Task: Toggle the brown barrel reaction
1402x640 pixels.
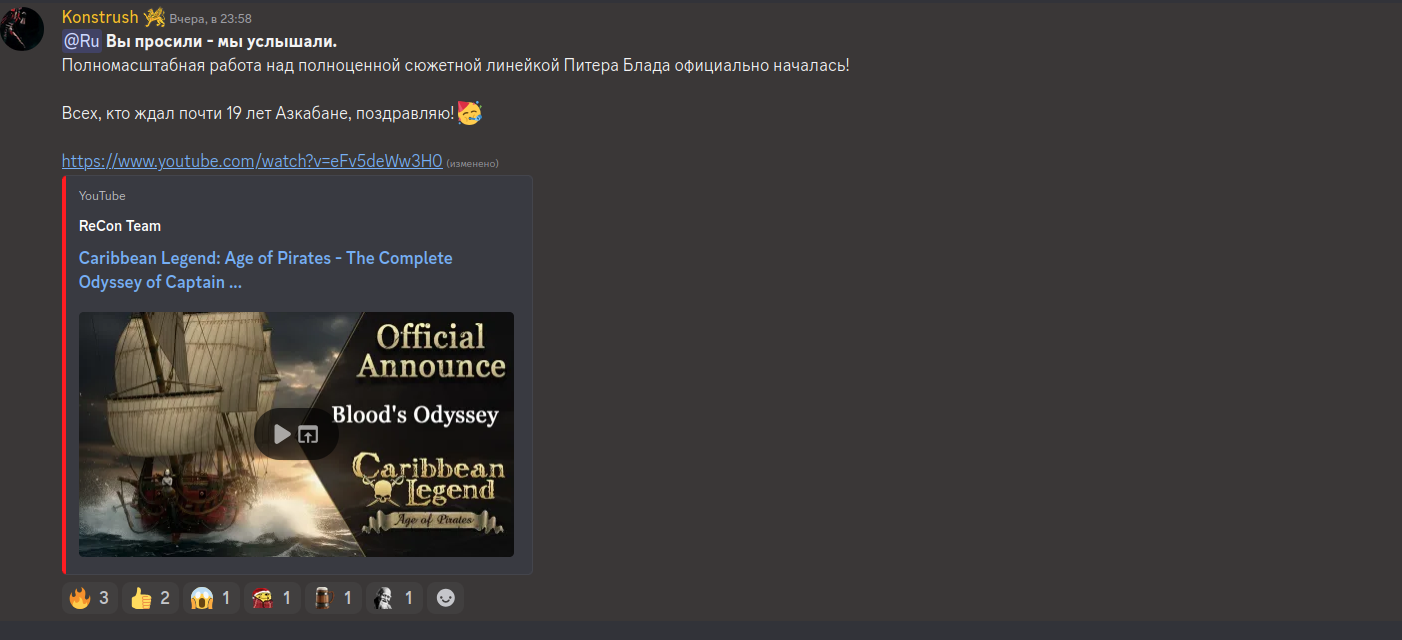Action: point(333,598)
